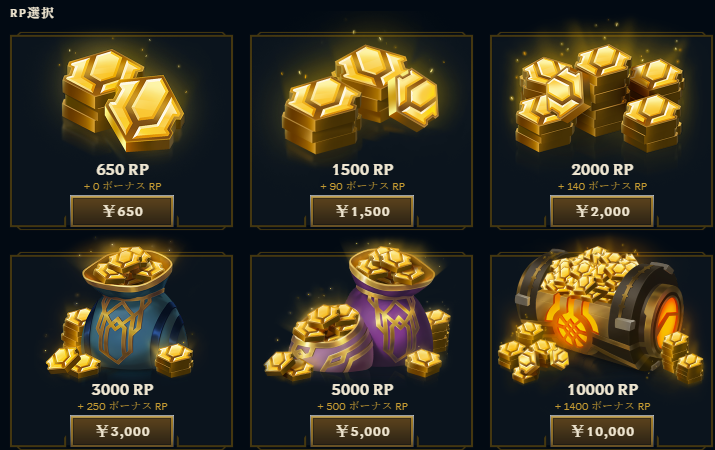This screenshot has width=715, height=450.
Task: Click the +1400 ボーナス RP bonus text
Action: coord(602,406)
